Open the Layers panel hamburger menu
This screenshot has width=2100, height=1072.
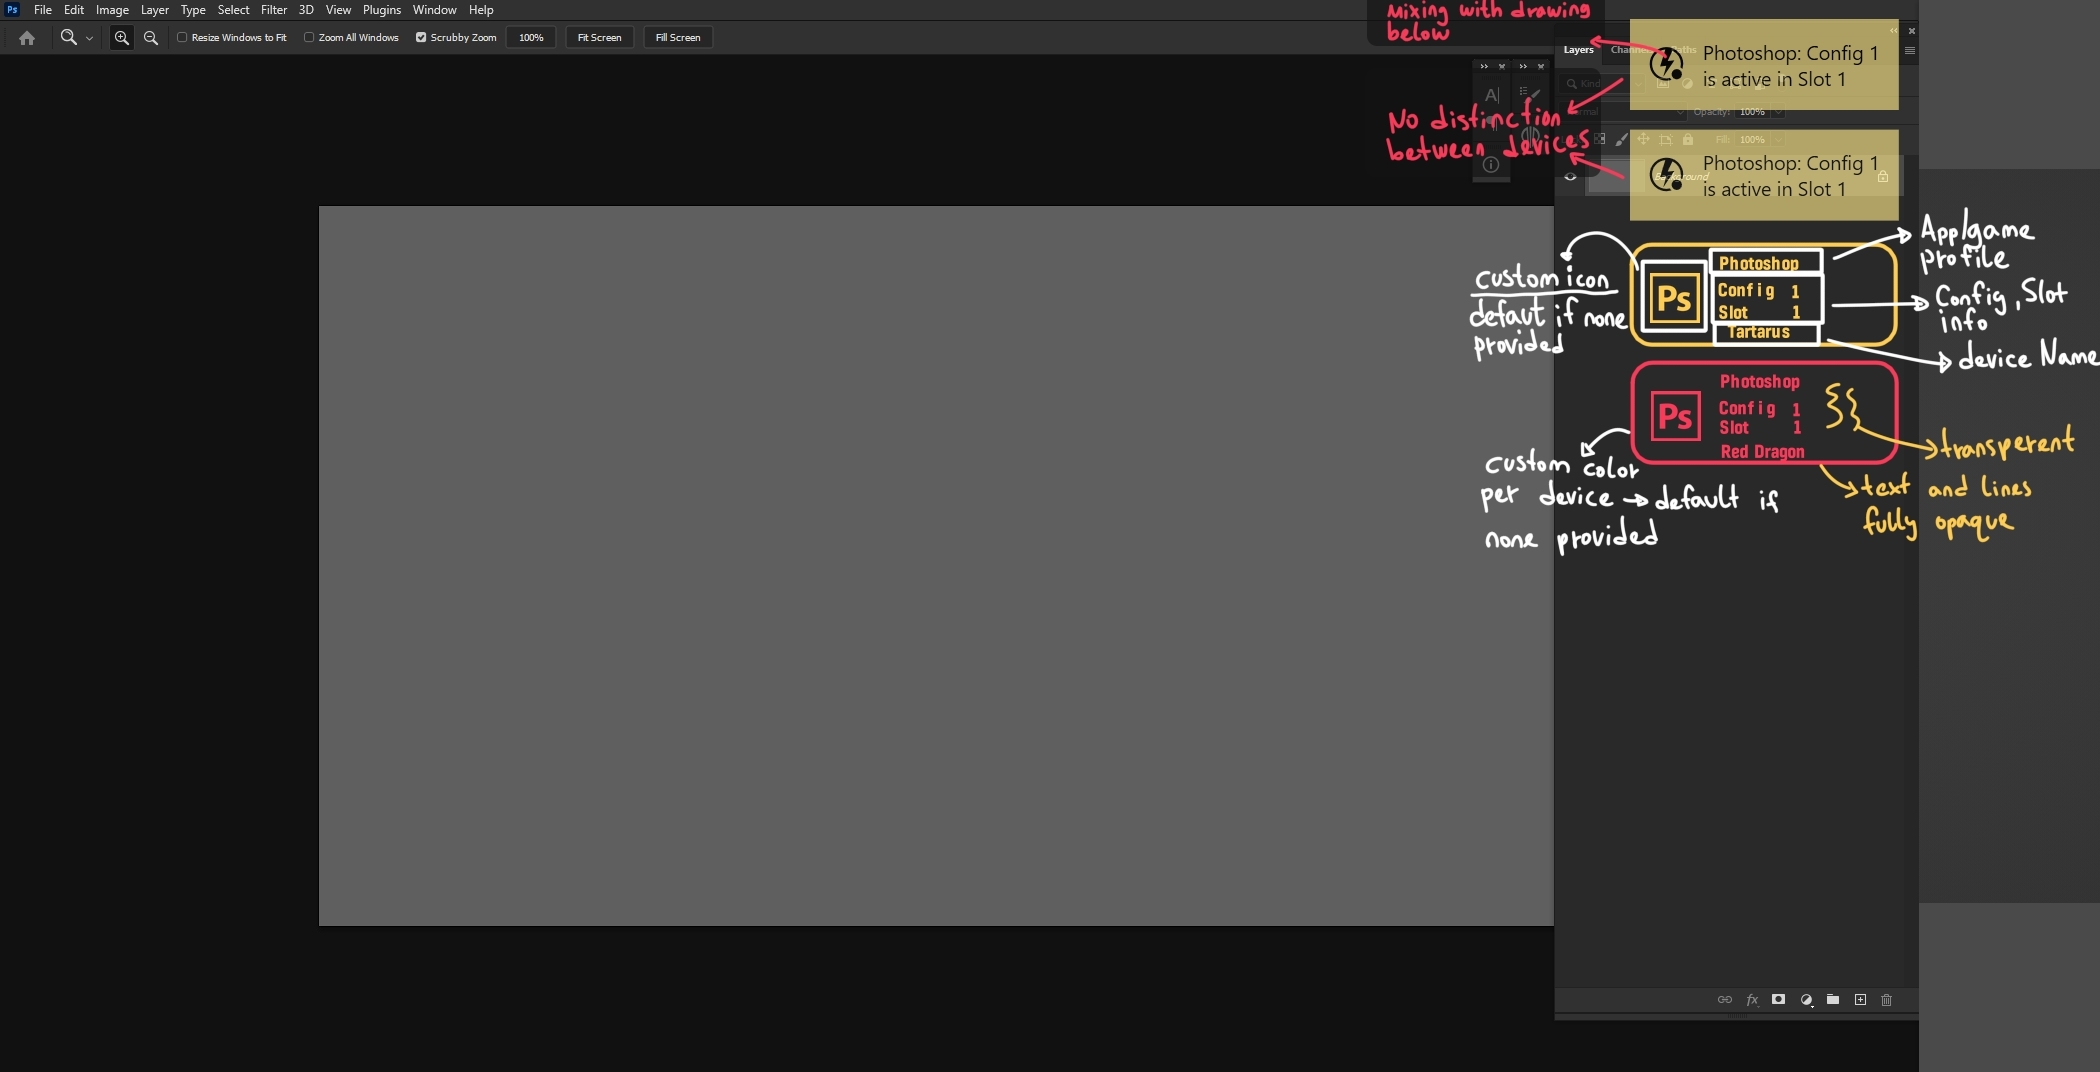pyautogui.click(x=1909, y=51)
